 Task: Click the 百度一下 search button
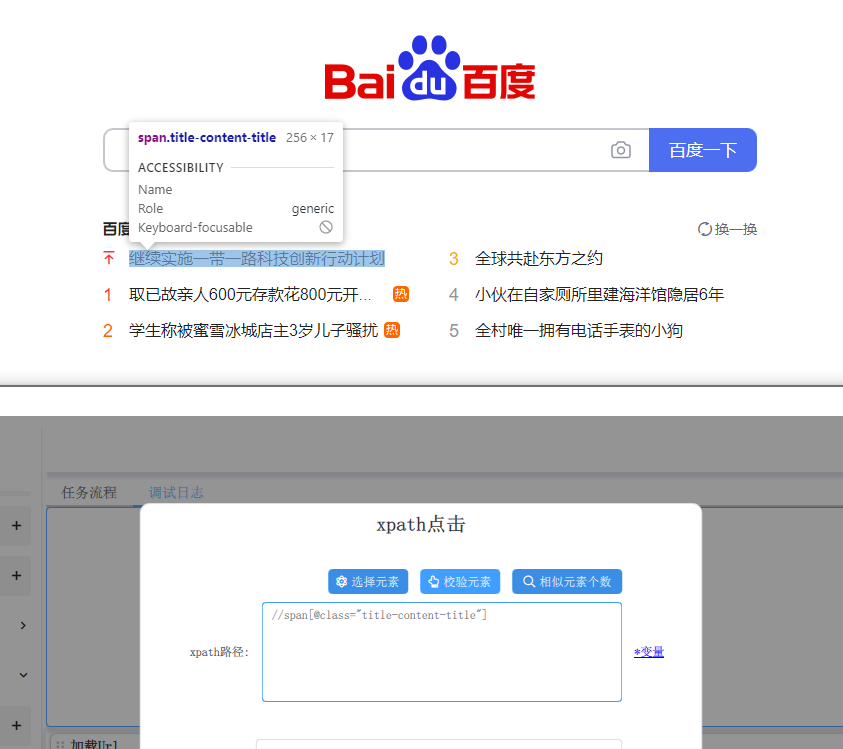pyautogui.click(x=703, y=150)
